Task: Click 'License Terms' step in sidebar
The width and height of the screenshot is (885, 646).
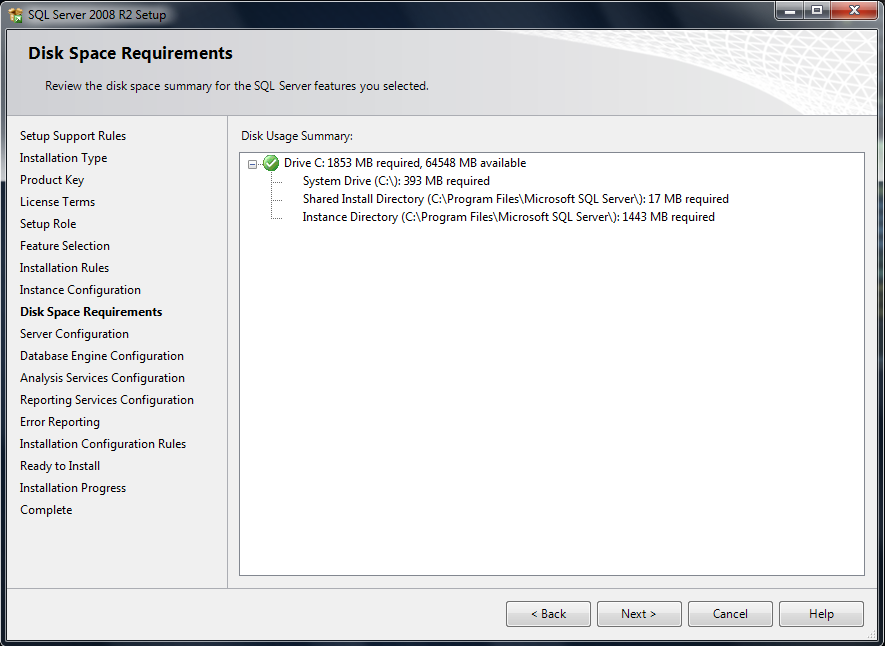Action: (57, 202)
